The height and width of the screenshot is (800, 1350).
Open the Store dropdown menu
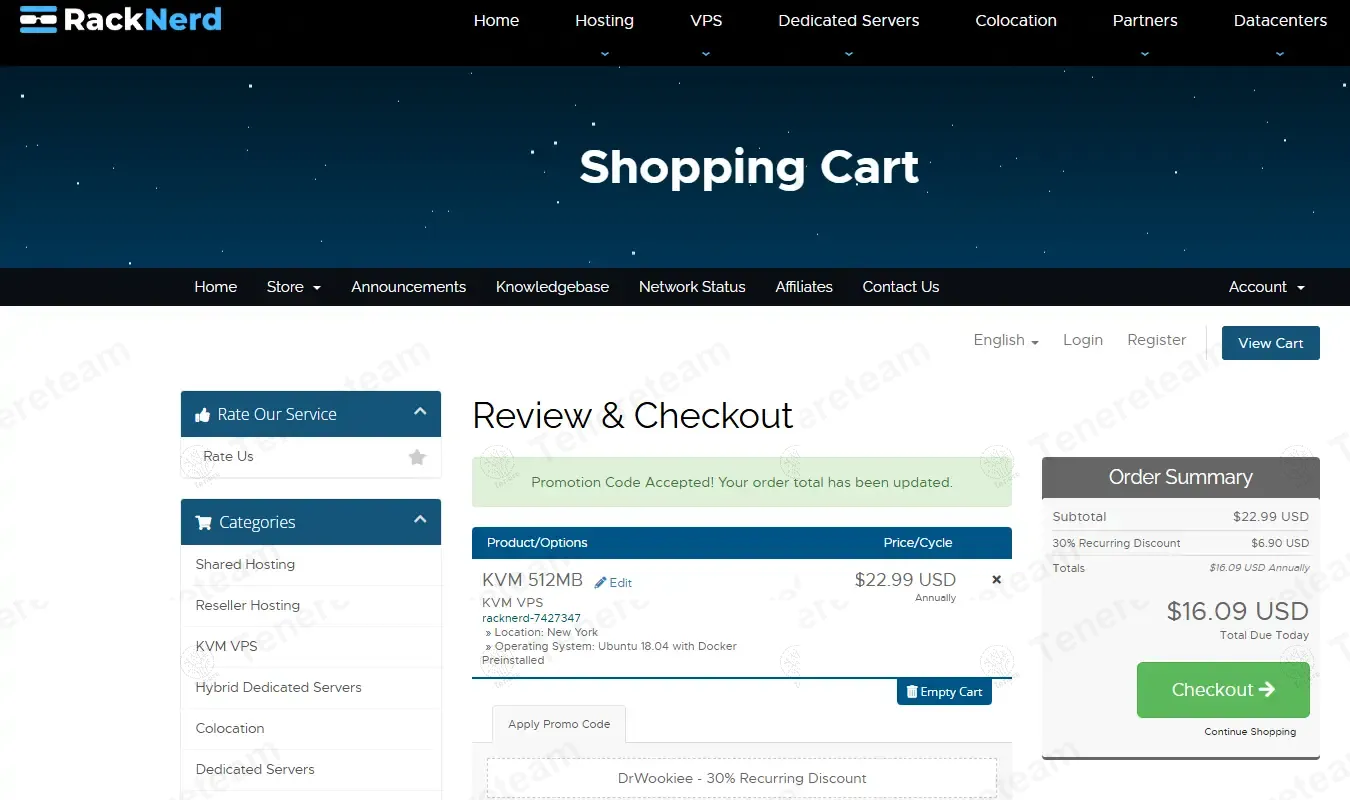(x=294, y=287)
